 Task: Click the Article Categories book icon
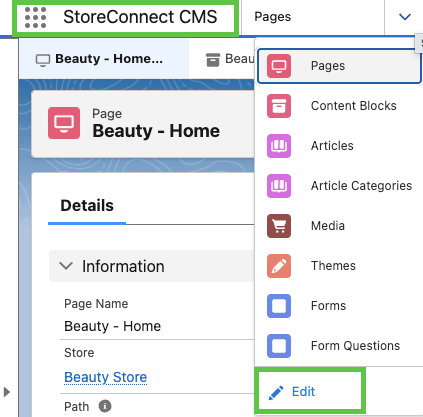point(279,186)
